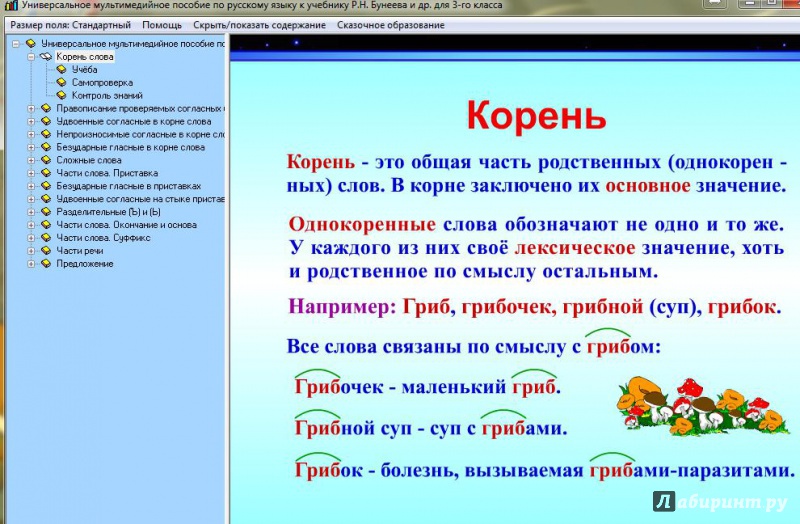Expand Правописание проверяемых согласных node
The height and width of the screenshot is (524, 800).
(x=31, y=109)
